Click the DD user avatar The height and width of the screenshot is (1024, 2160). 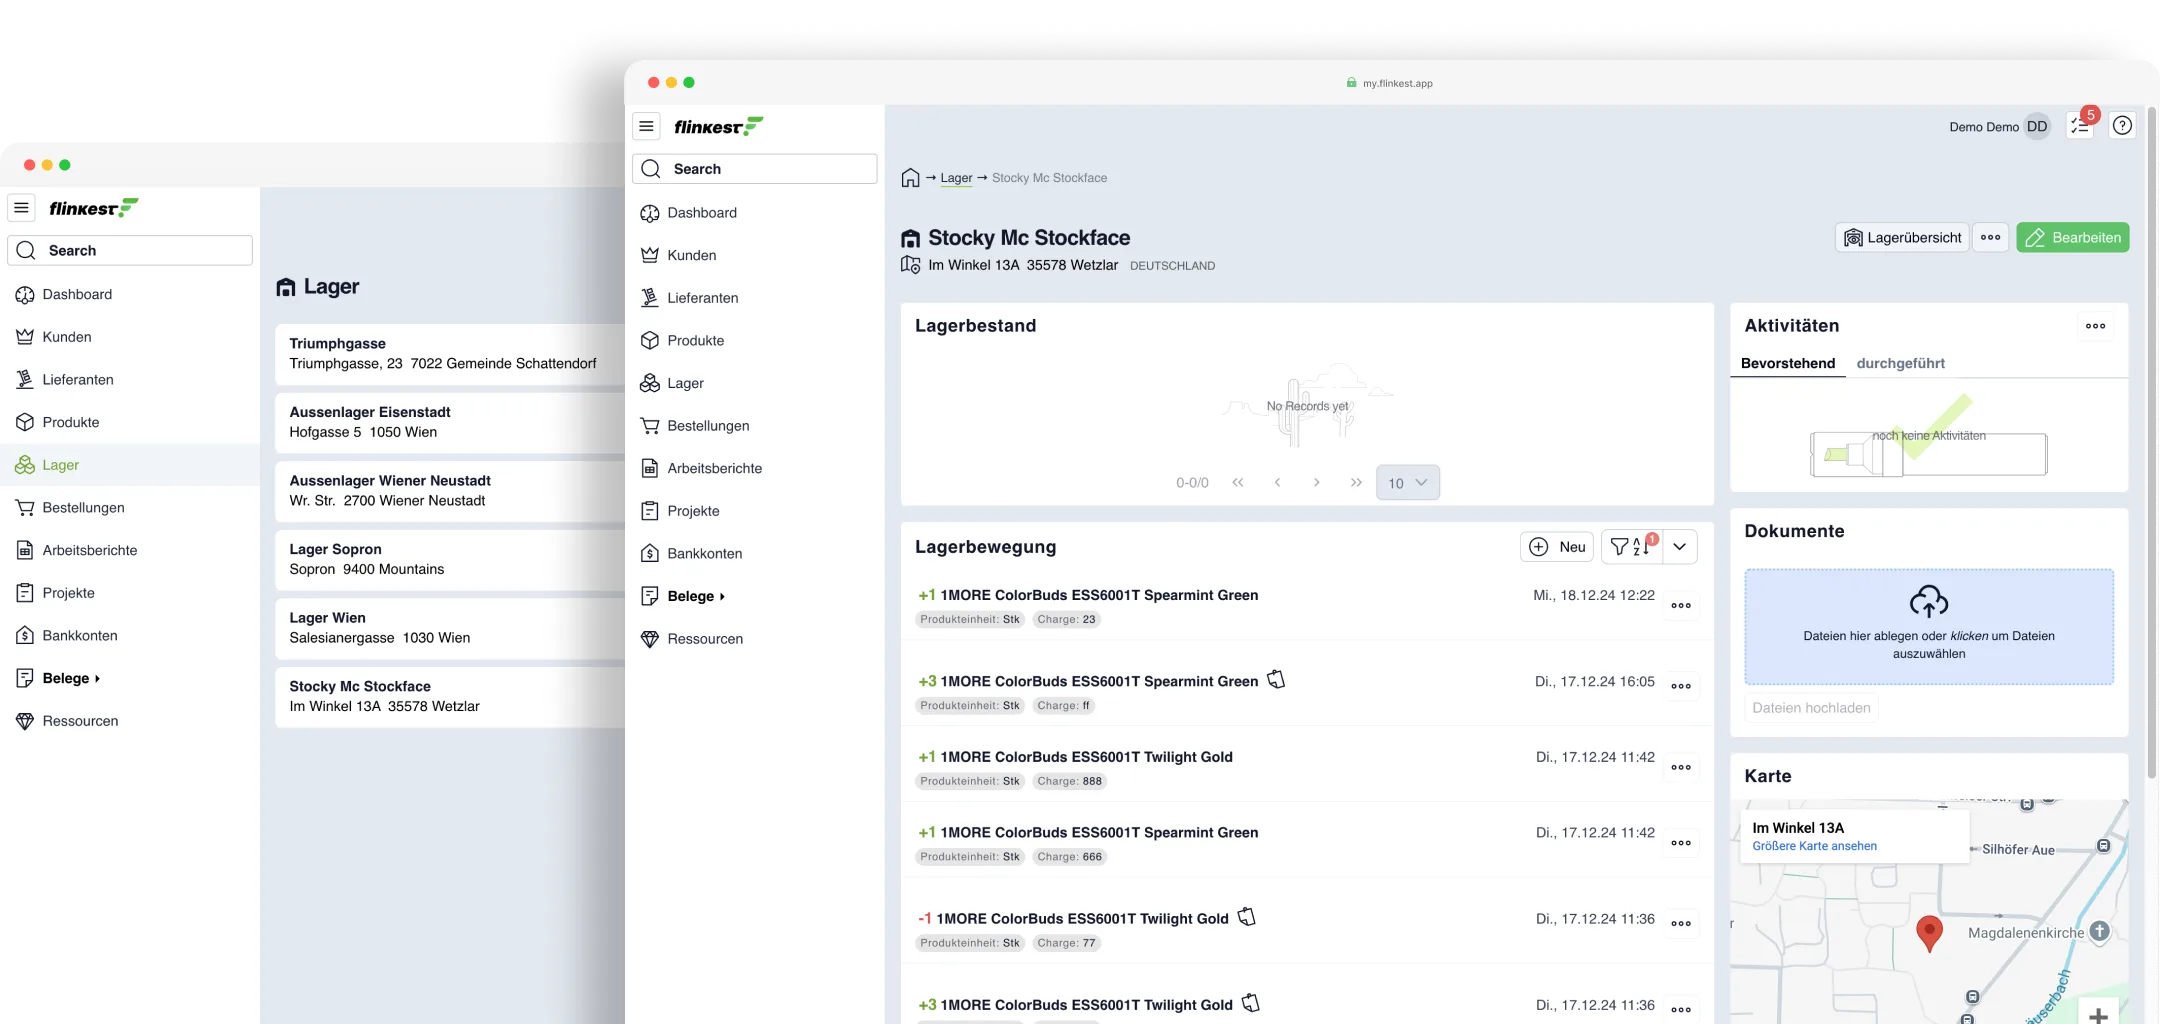(2037, 127)
